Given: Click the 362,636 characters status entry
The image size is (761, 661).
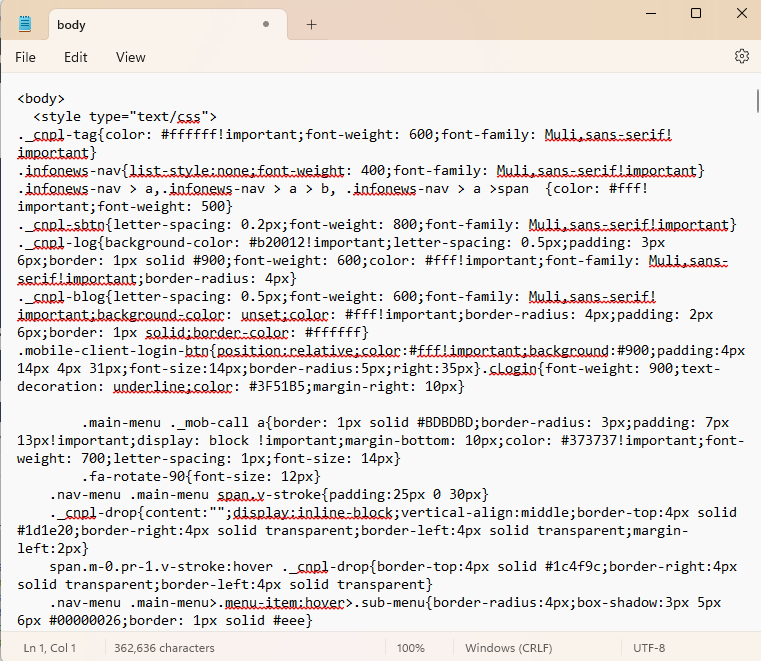Looking at the screenshot, I should pyautogui.click(x=164, y=648).
